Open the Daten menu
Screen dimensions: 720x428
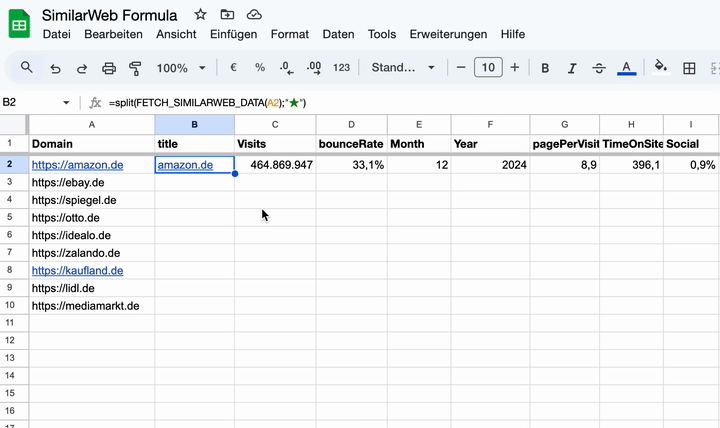click(x=338, y=34)
